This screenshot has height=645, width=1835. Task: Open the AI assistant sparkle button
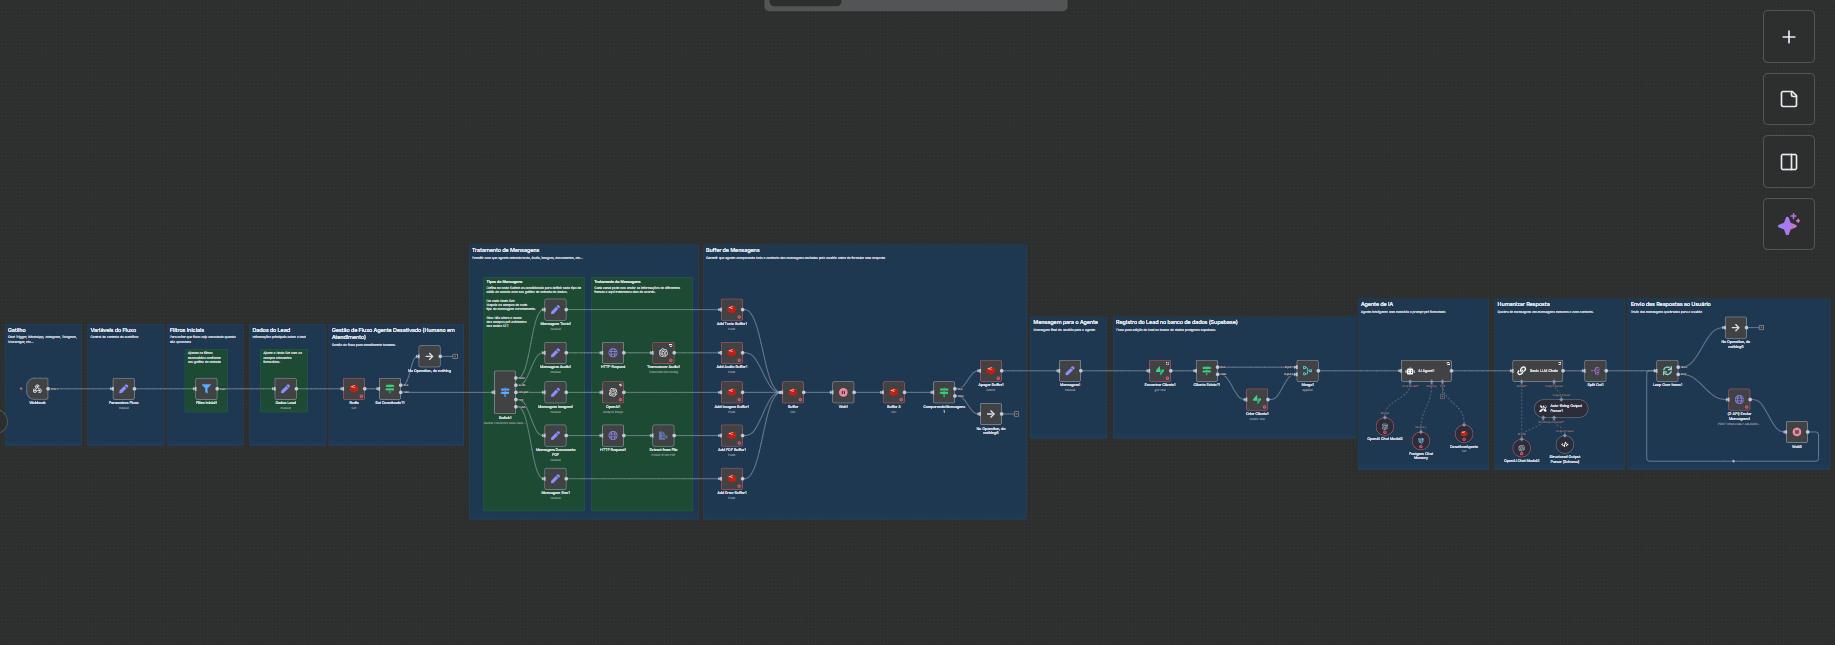tap(1788, 224)
